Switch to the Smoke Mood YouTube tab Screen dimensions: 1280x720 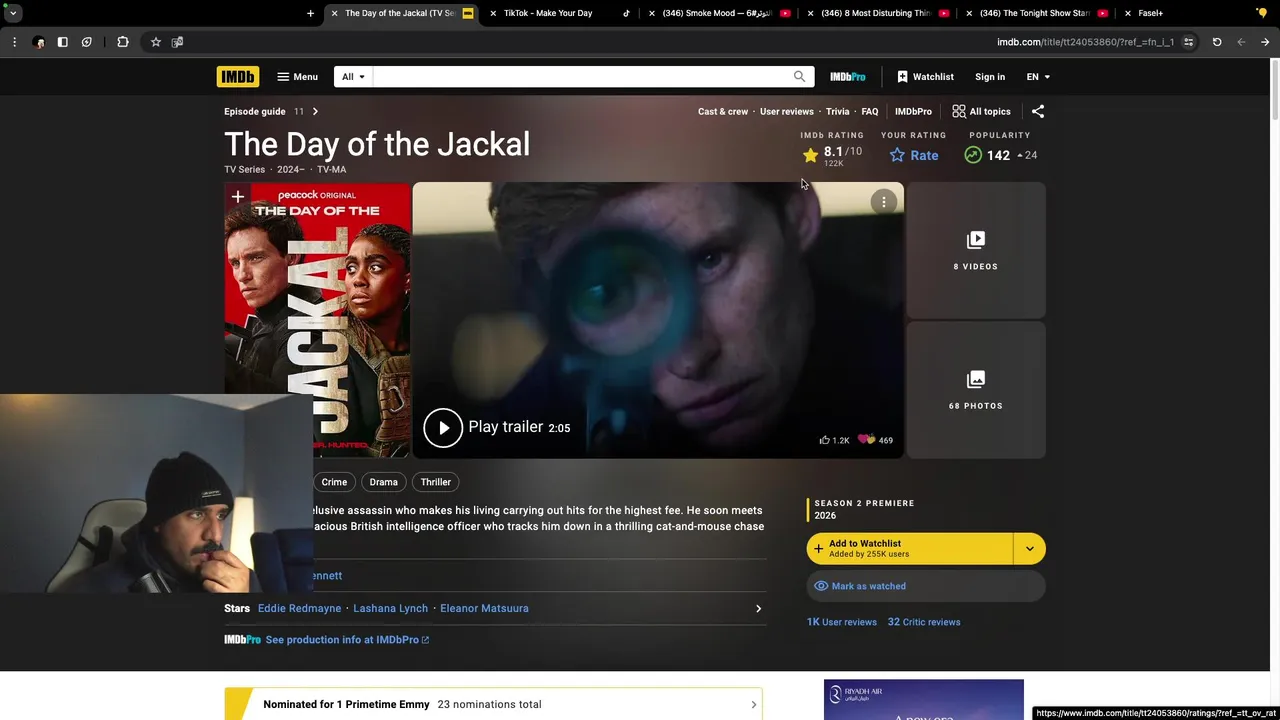(720, 13)
